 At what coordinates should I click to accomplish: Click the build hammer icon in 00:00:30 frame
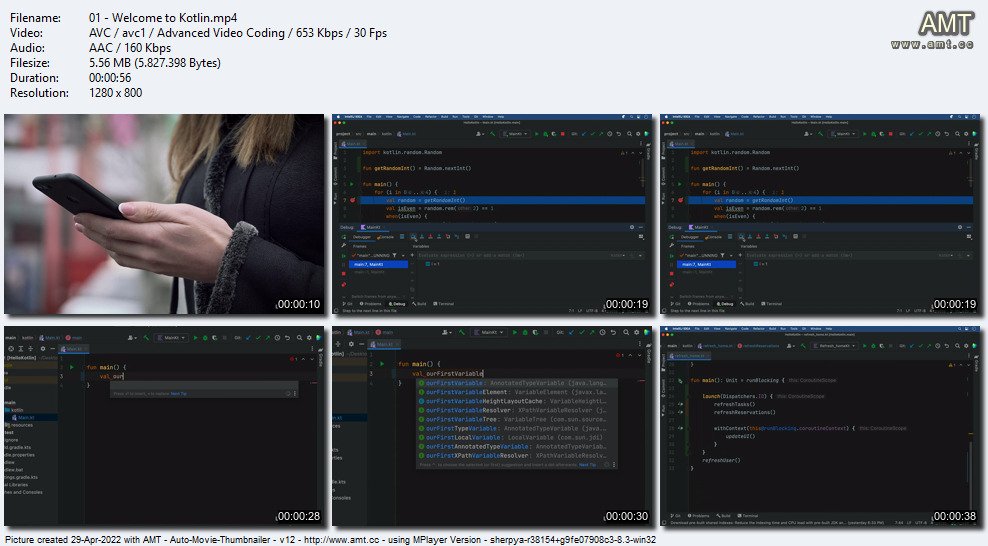(461, 333)
